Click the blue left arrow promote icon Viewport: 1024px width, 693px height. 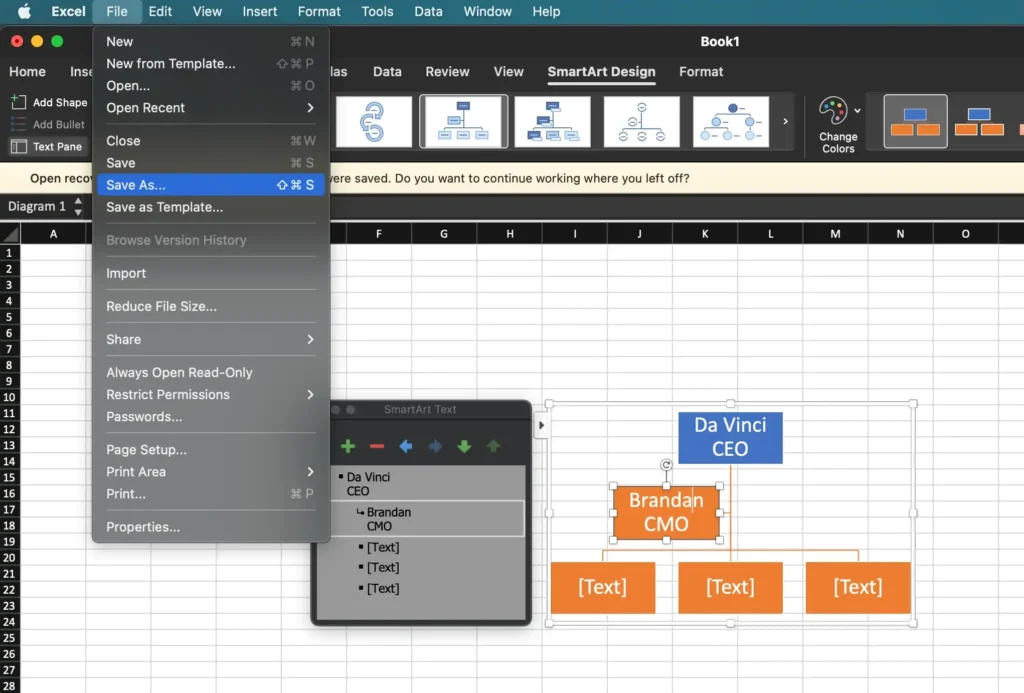[406, 446]
